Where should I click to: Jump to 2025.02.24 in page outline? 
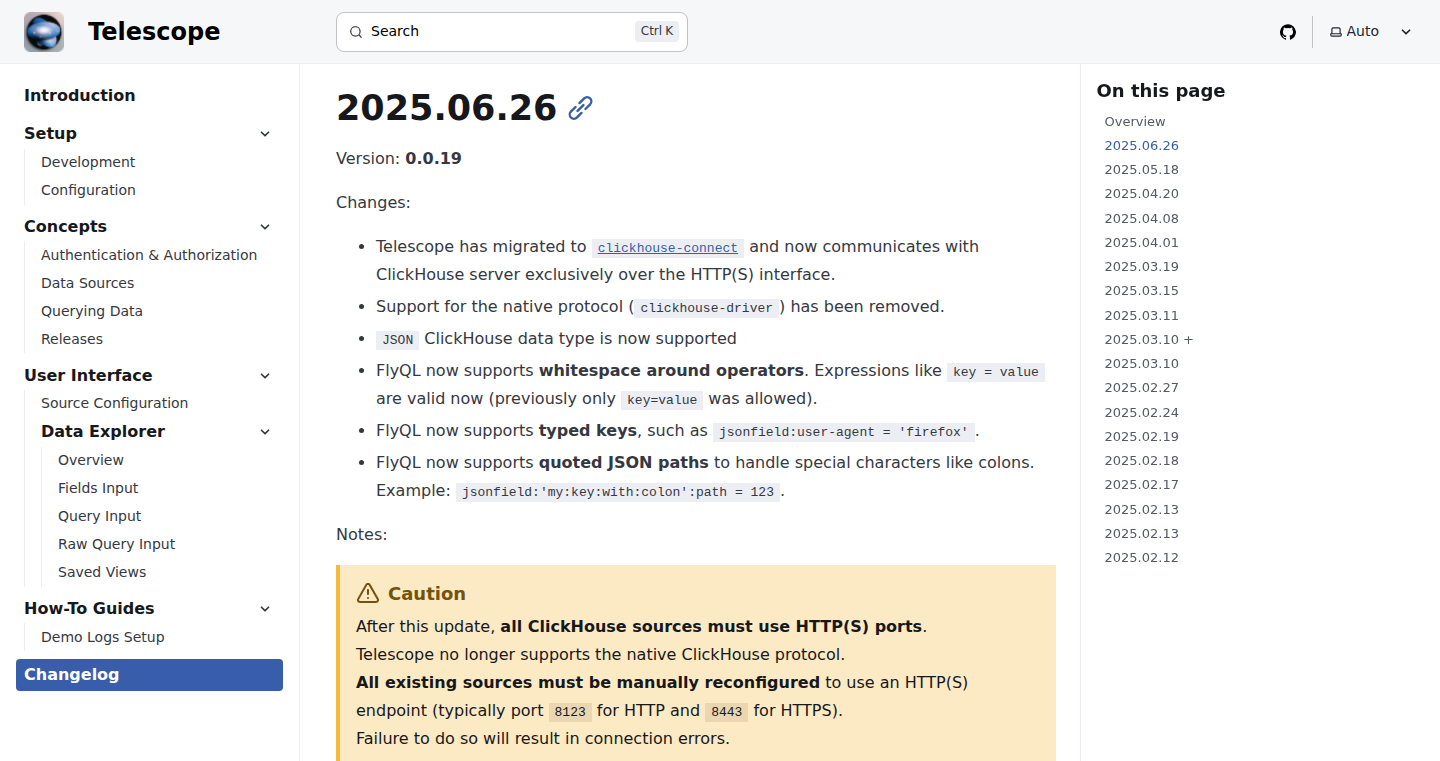1141,413
